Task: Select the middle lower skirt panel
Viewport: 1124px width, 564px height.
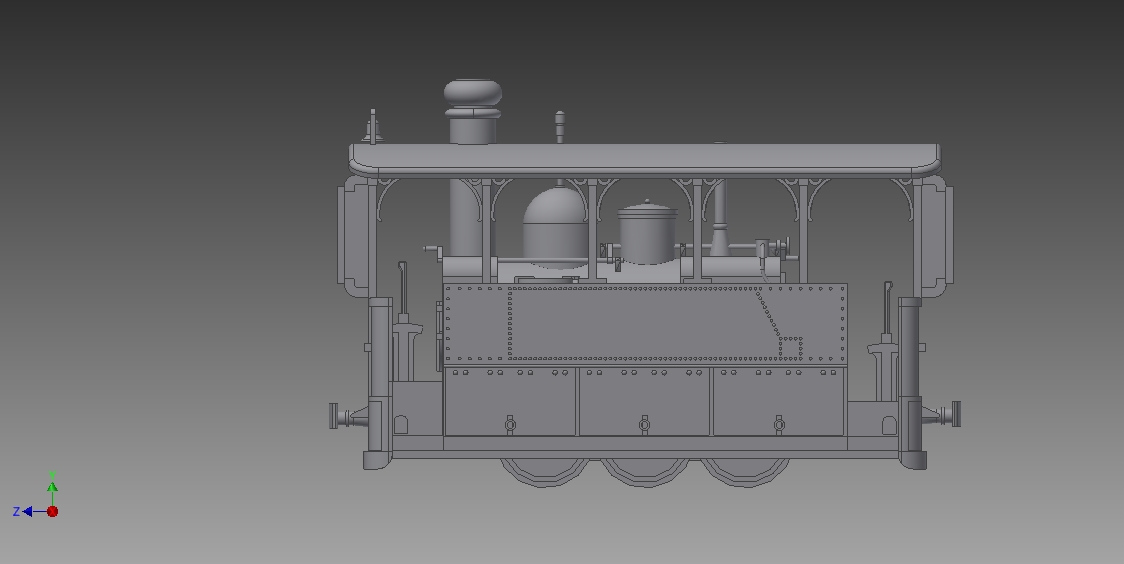Action: 645,402
